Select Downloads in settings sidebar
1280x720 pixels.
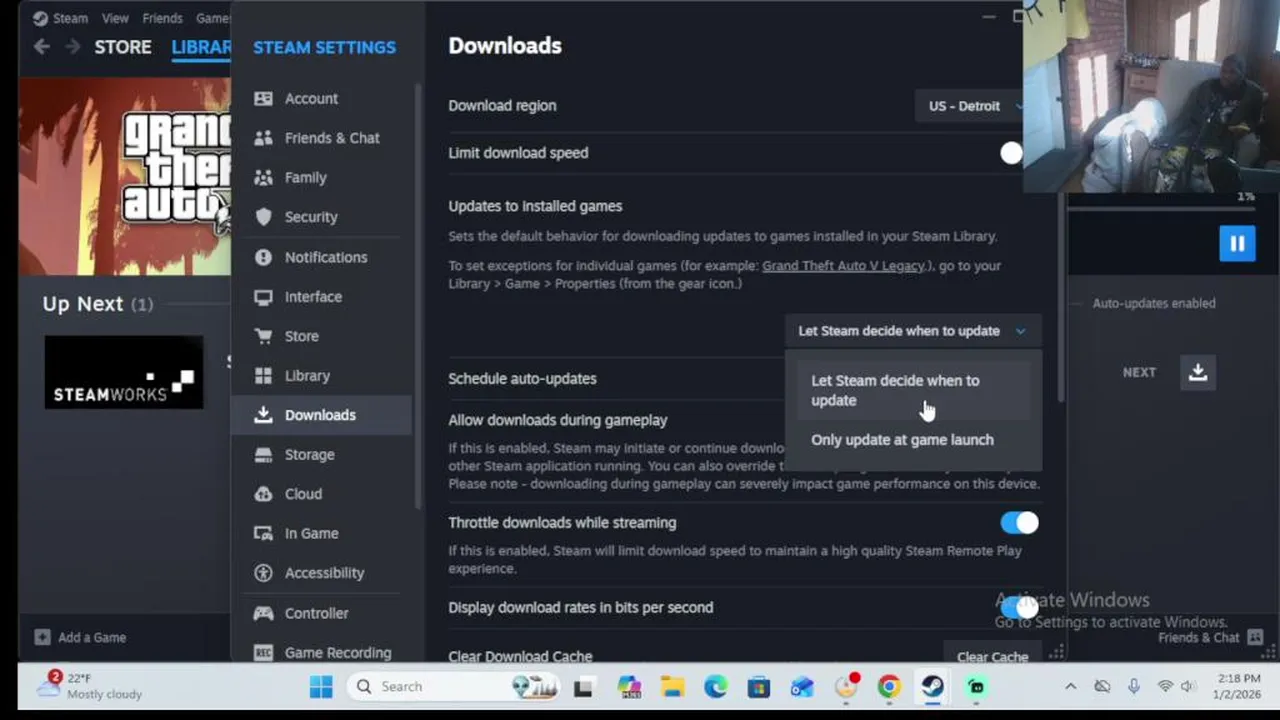coord(321,415)
